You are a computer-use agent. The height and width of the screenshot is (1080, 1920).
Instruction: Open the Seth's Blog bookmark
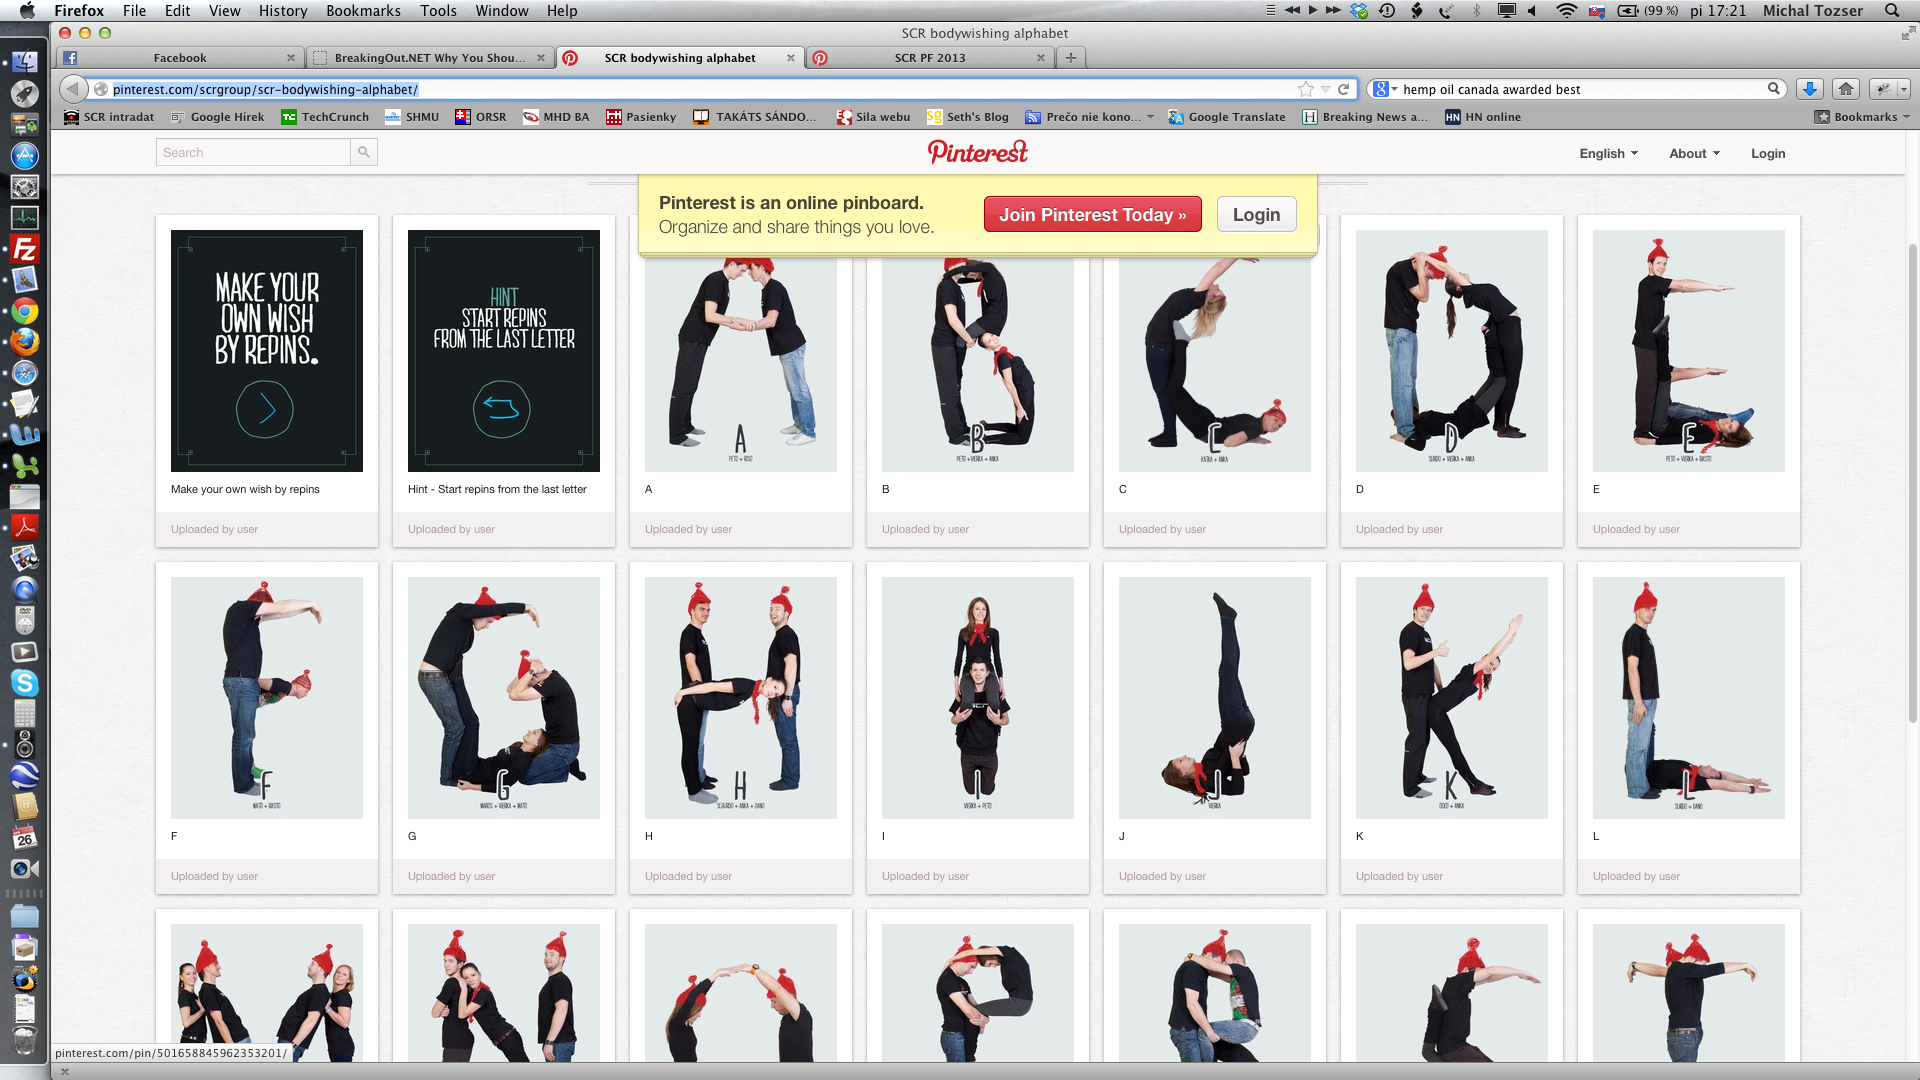(967, 117)
